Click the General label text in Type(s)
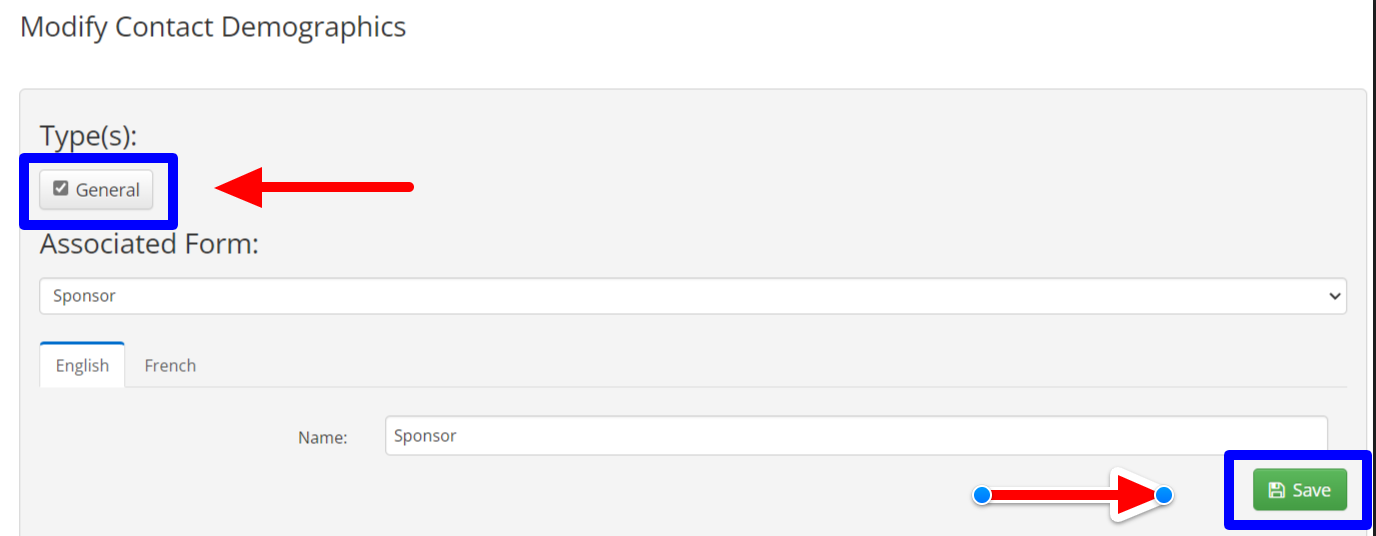The image size is (1376, 536). (107, 190)
